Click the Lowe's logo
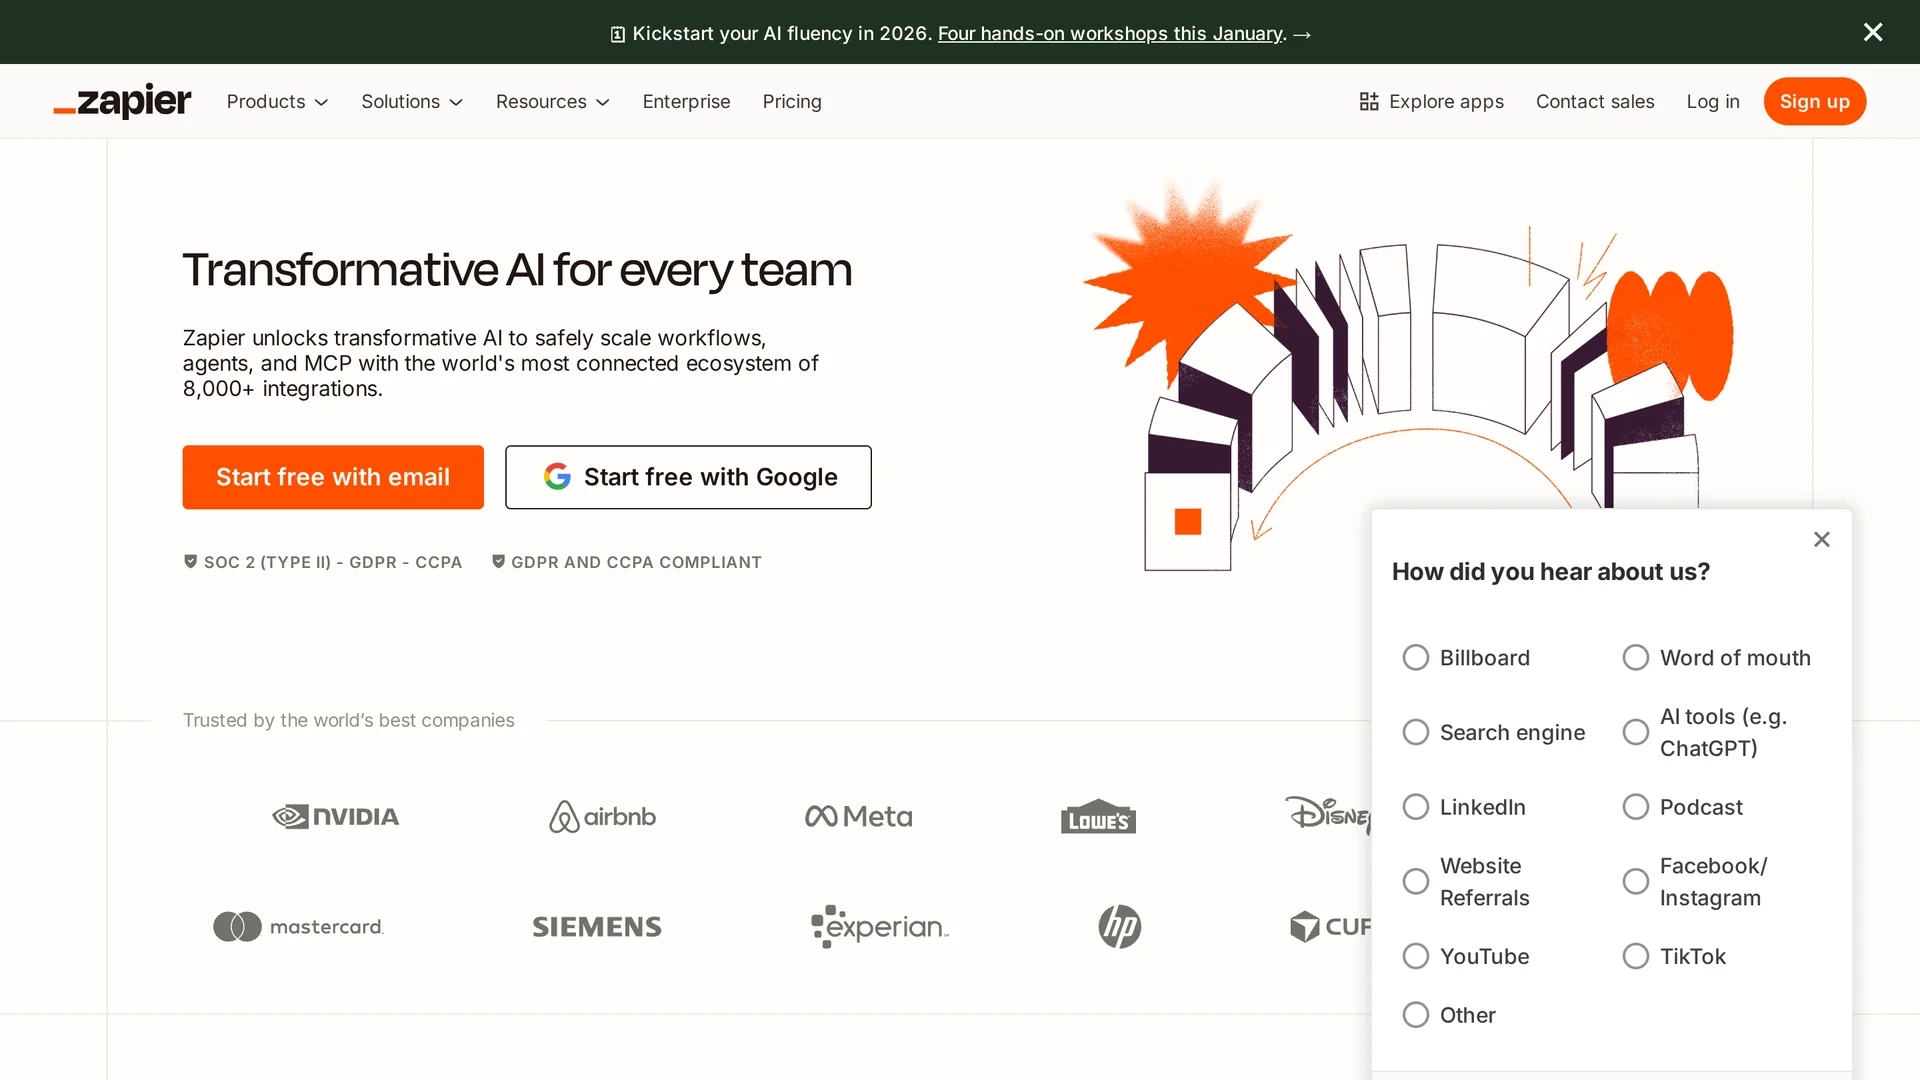The width and height of the screenshot is (1920, 1080). (x=1098, y=817)
